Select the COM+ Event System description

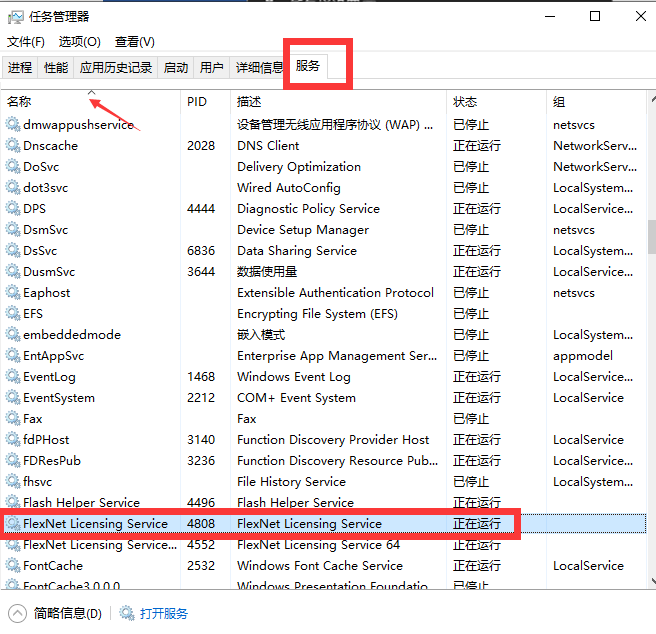pyautogui.click(x=296, y=398)
